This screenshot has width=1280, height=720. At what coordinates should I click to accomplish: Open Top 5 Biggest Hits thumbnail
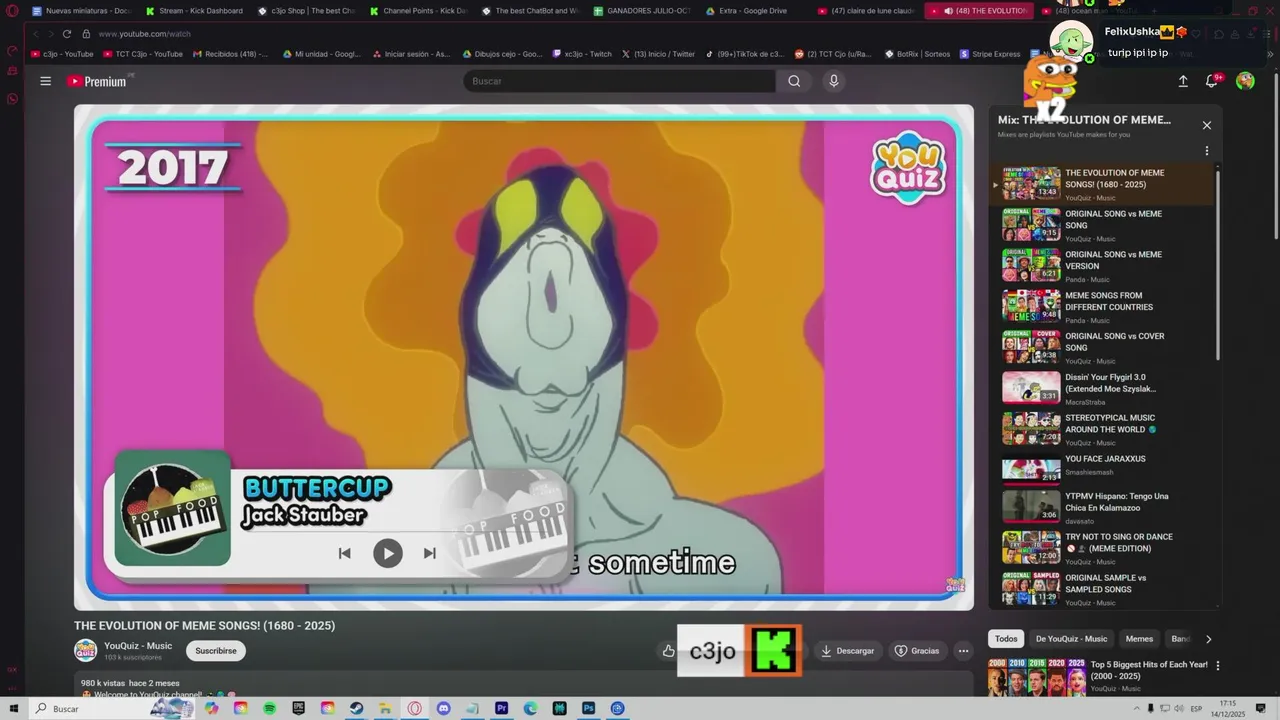[1037, 677]
